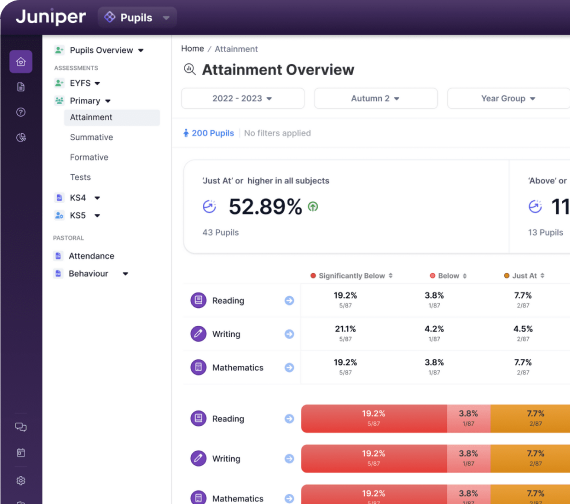Click the 'No filters applied' text
This screenshot has width=570, height=504.
(x=277, y=133)
